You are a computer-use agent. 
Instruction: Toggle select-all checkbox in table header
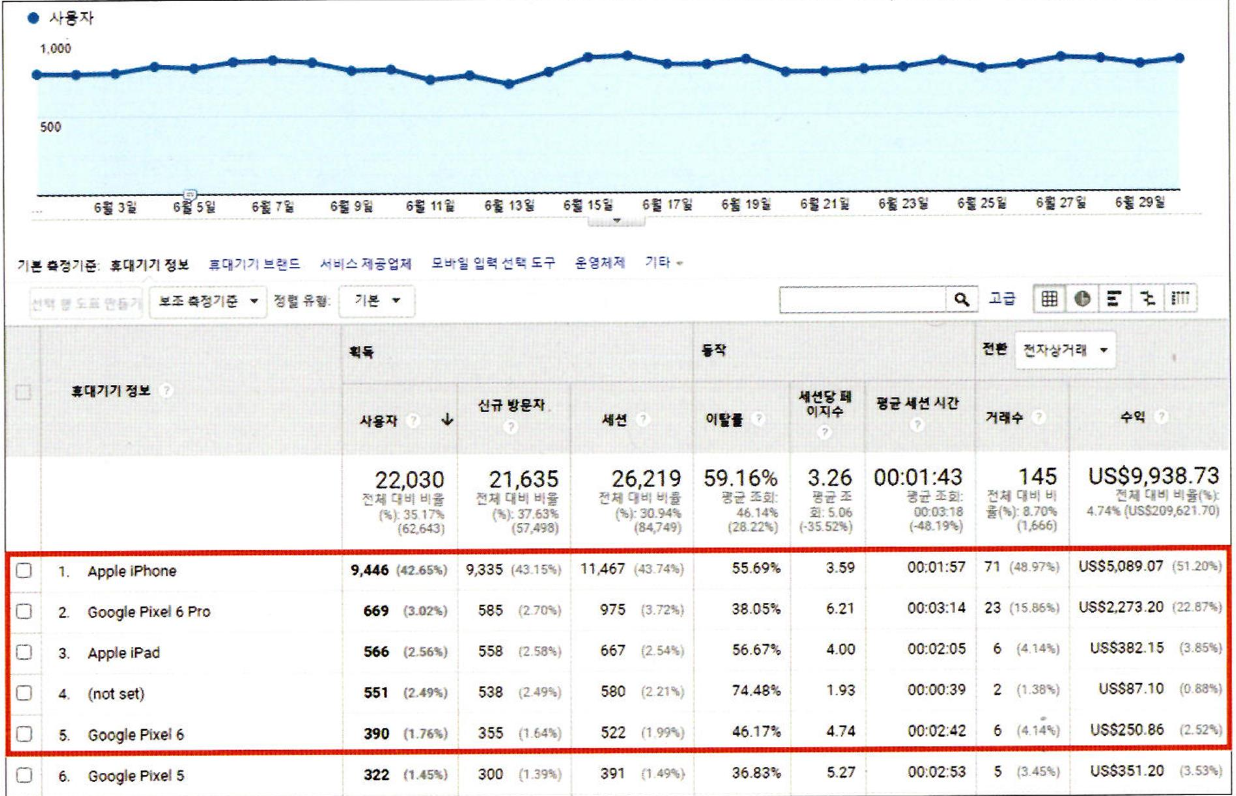click(22, 392)
